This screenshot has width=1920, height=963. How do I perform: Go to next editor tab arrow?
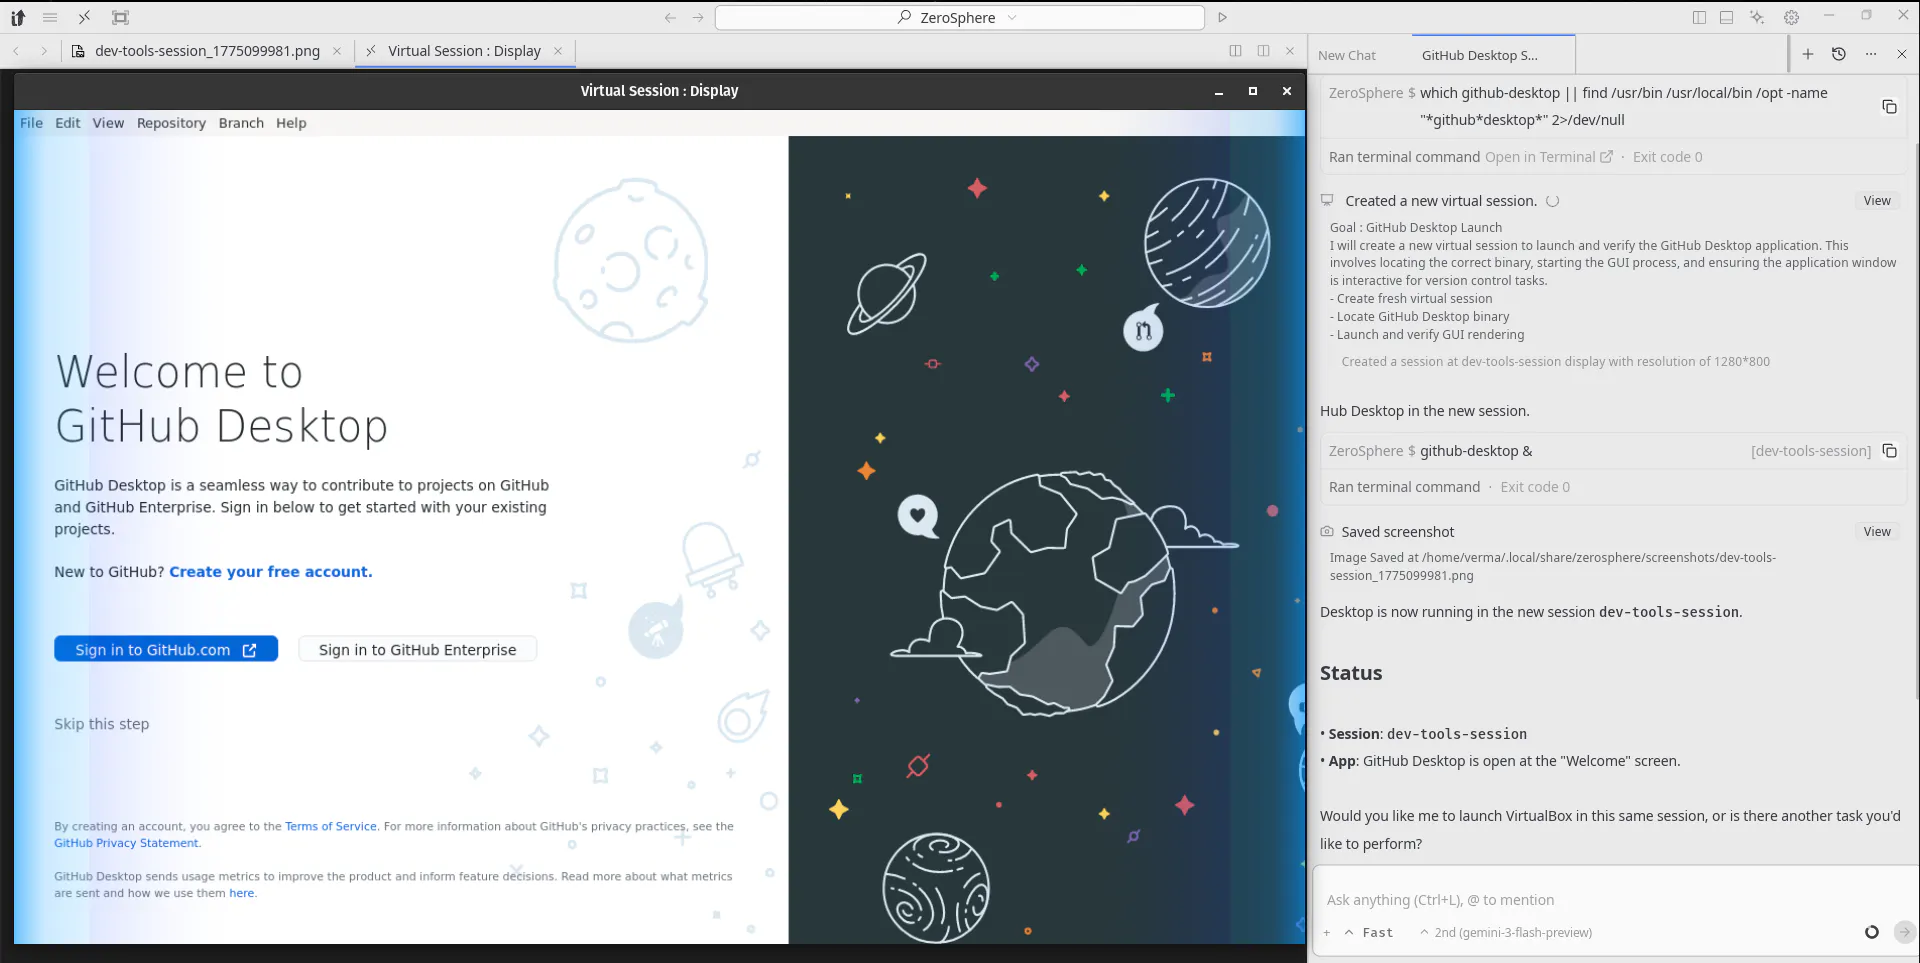pyautogui.click(x=44, y=51)
